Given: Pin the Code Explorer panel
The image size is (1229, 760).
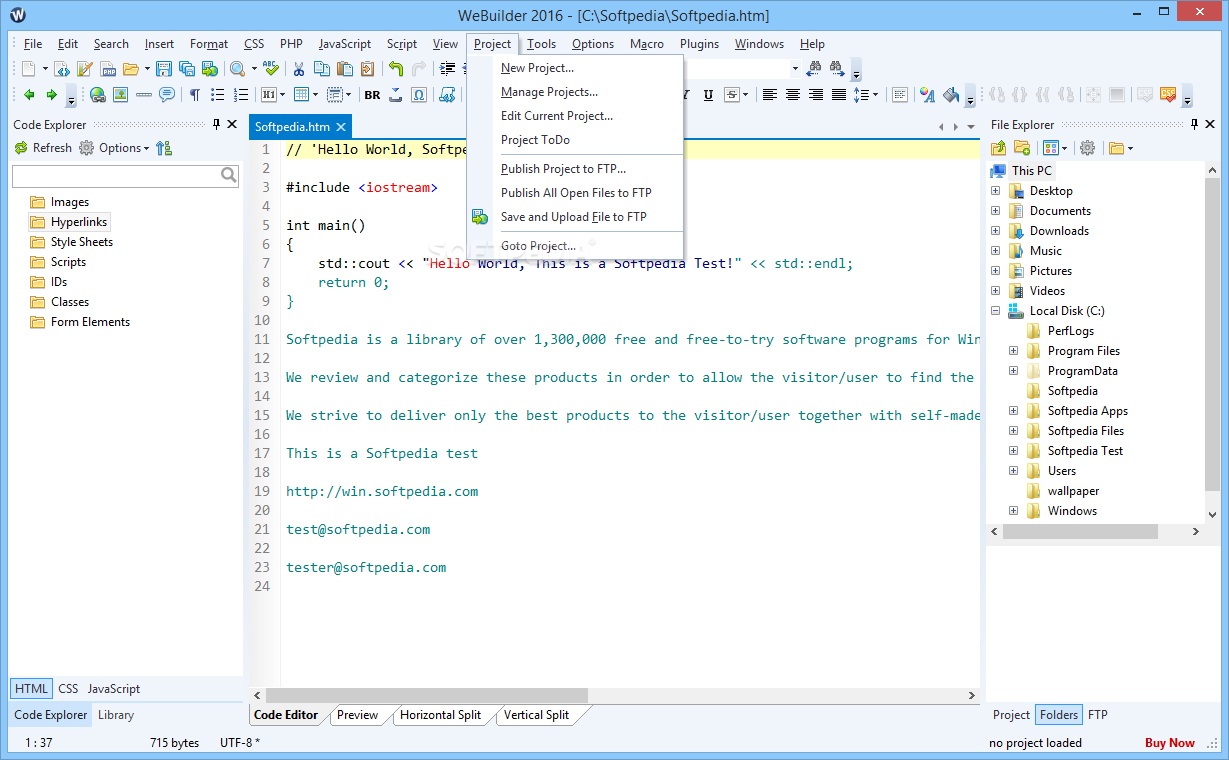Looking at the screenshot, I should 216,124.
